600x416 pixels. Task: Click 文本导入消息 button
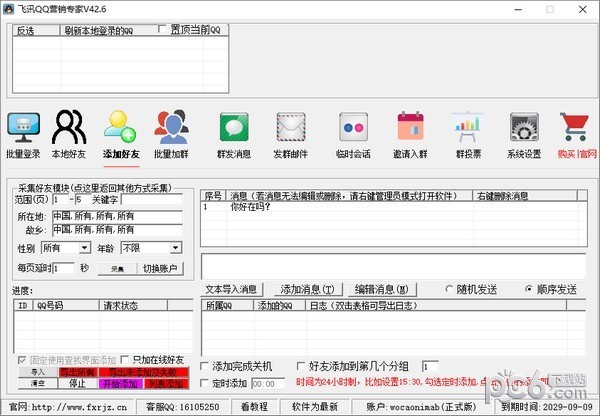point(231,289)
